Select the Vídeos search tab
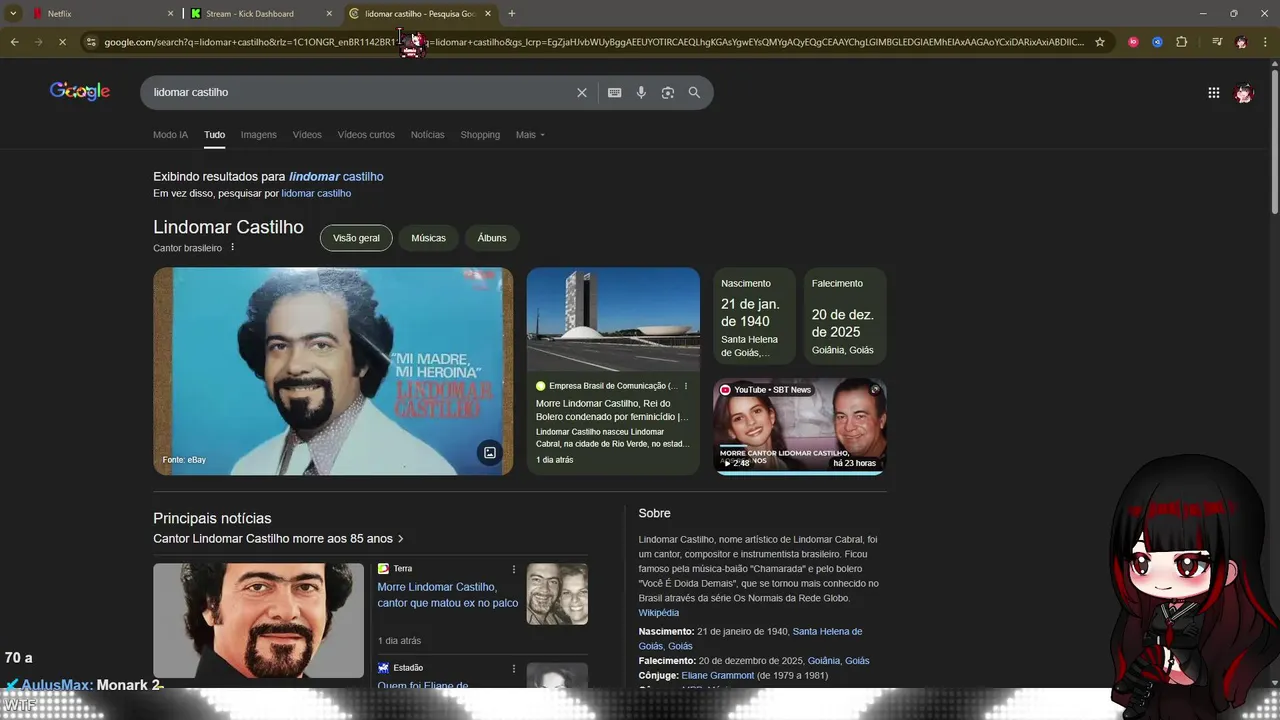 coord(307,135)
